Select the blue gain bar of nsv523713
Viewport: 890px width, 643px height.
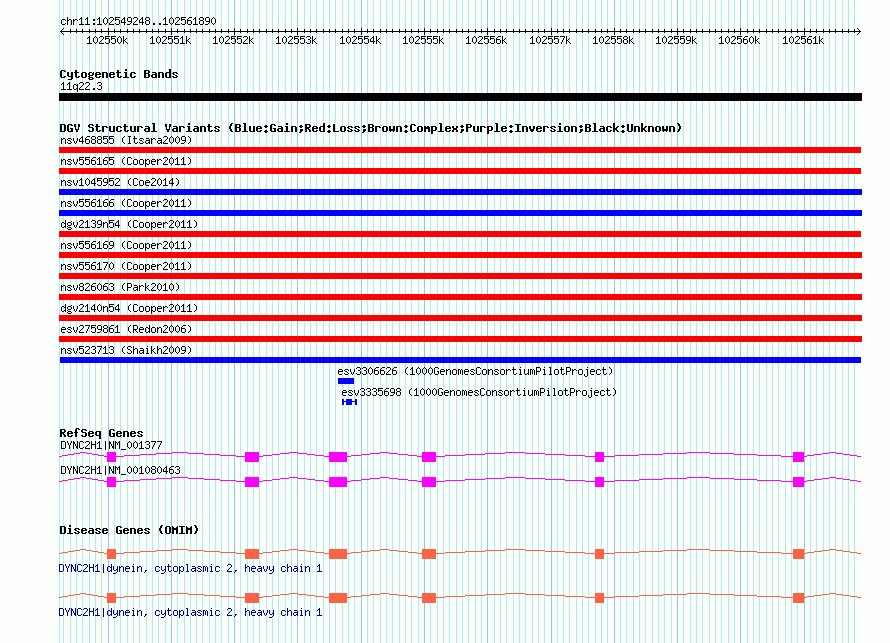pos(460,360)
